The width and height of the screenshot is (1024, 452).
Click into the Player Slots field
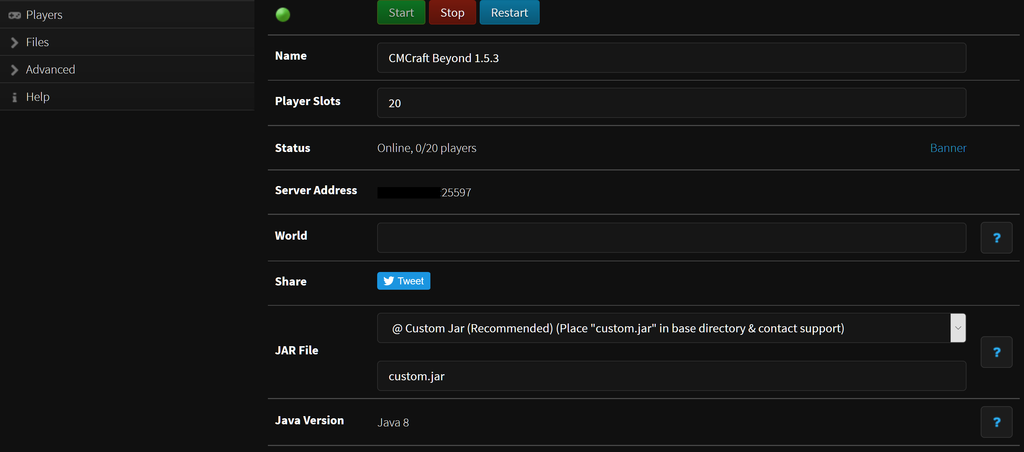coord(671,103)
